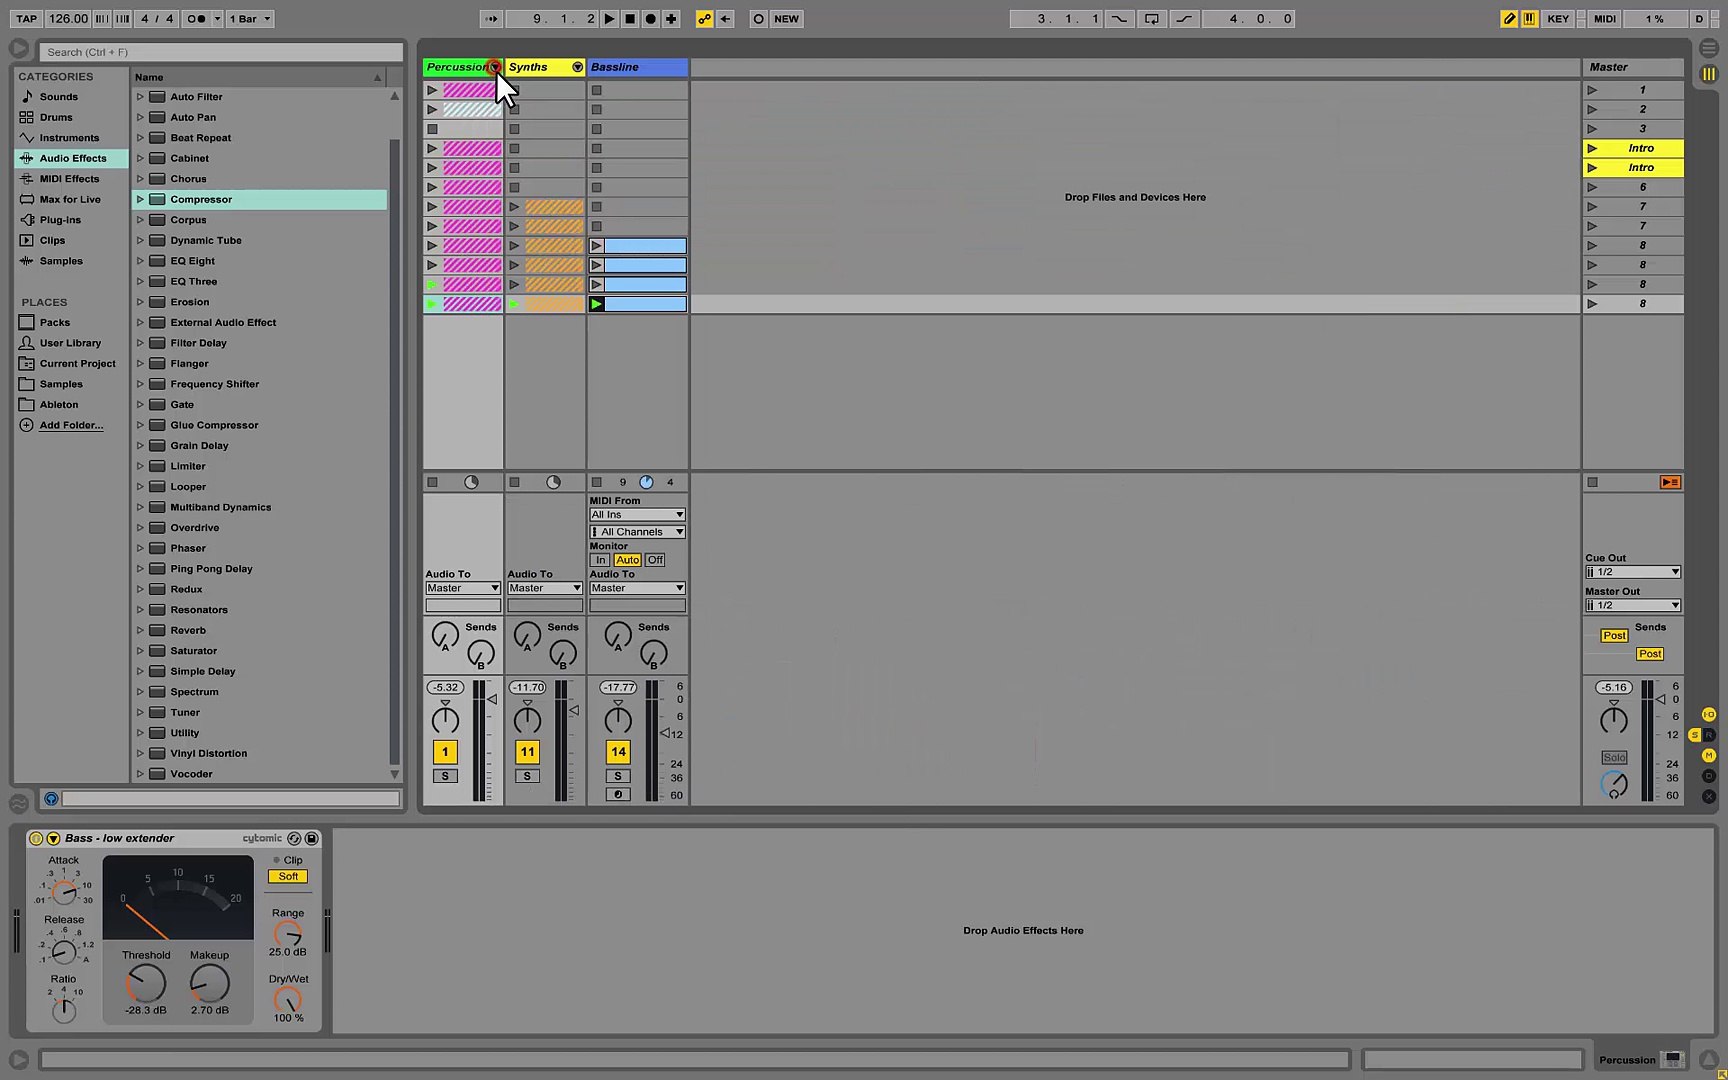
Task: Open the metronome settings dropdown arrow
Action: click(217, 18)
